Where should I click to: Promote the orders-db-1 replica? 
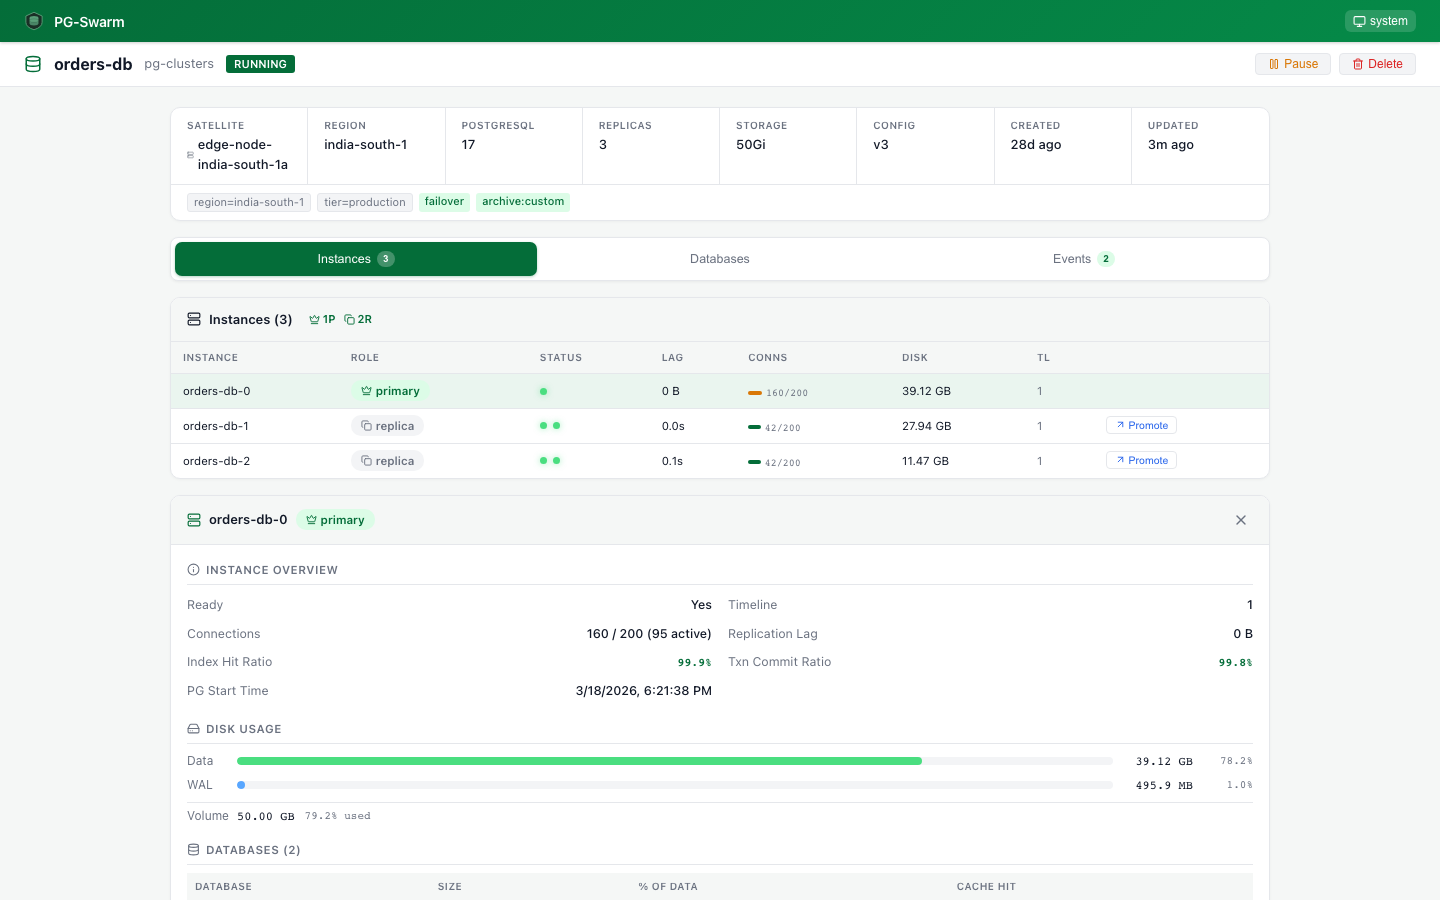coord(1141,426)
